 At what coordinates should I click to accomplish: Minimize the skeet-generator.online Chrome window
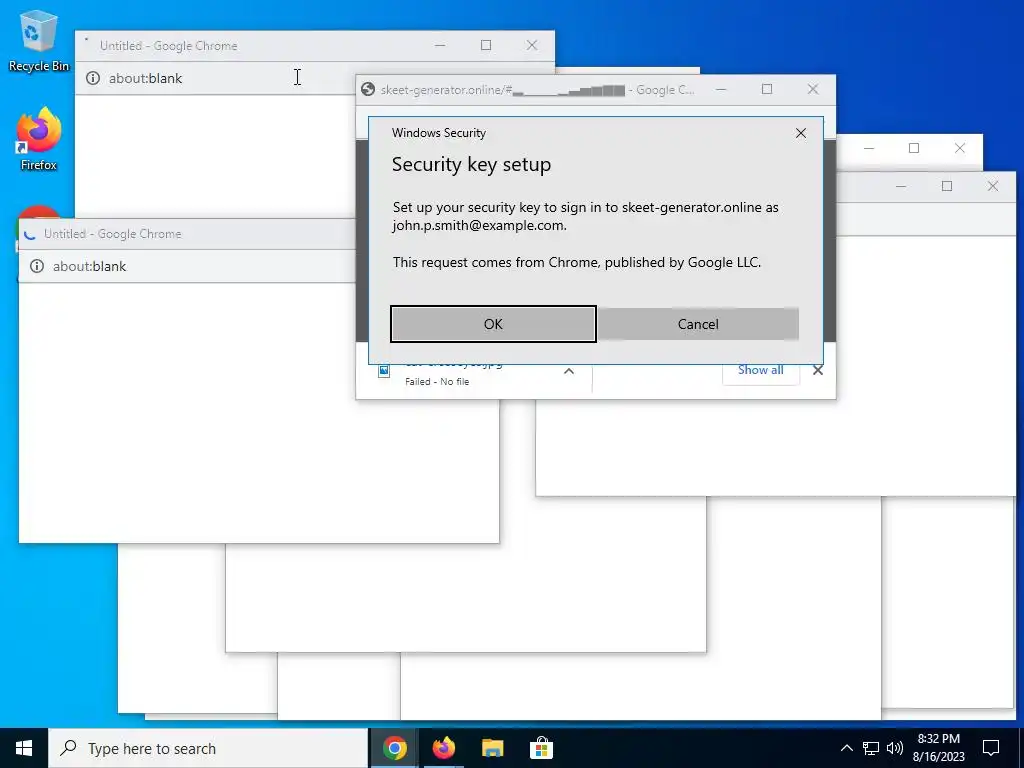(x=721, y=89)
